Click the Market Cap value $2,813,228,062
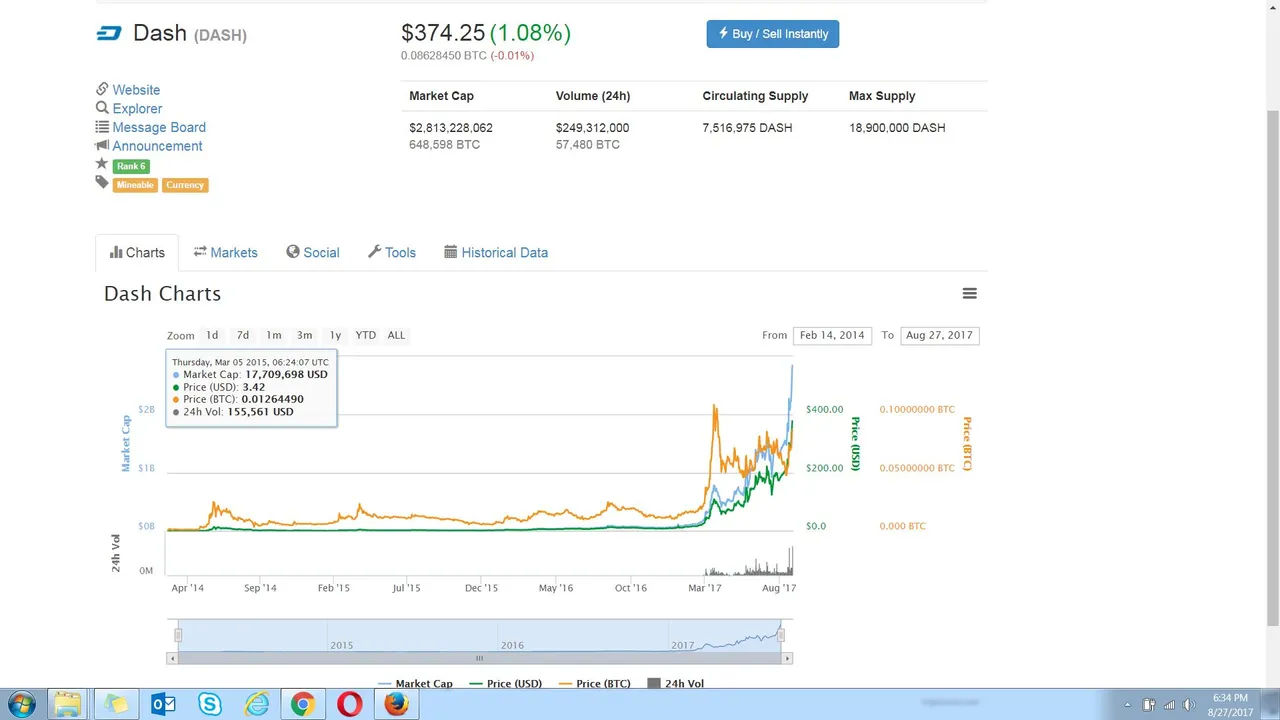1280x720 pixels. (451, 128)
